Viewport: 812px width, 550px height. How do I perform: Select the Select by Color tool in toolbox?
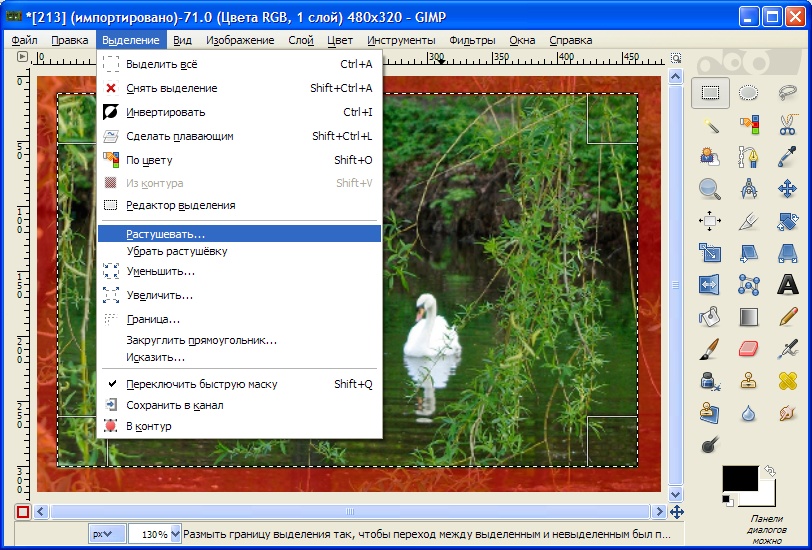[748, 125]
